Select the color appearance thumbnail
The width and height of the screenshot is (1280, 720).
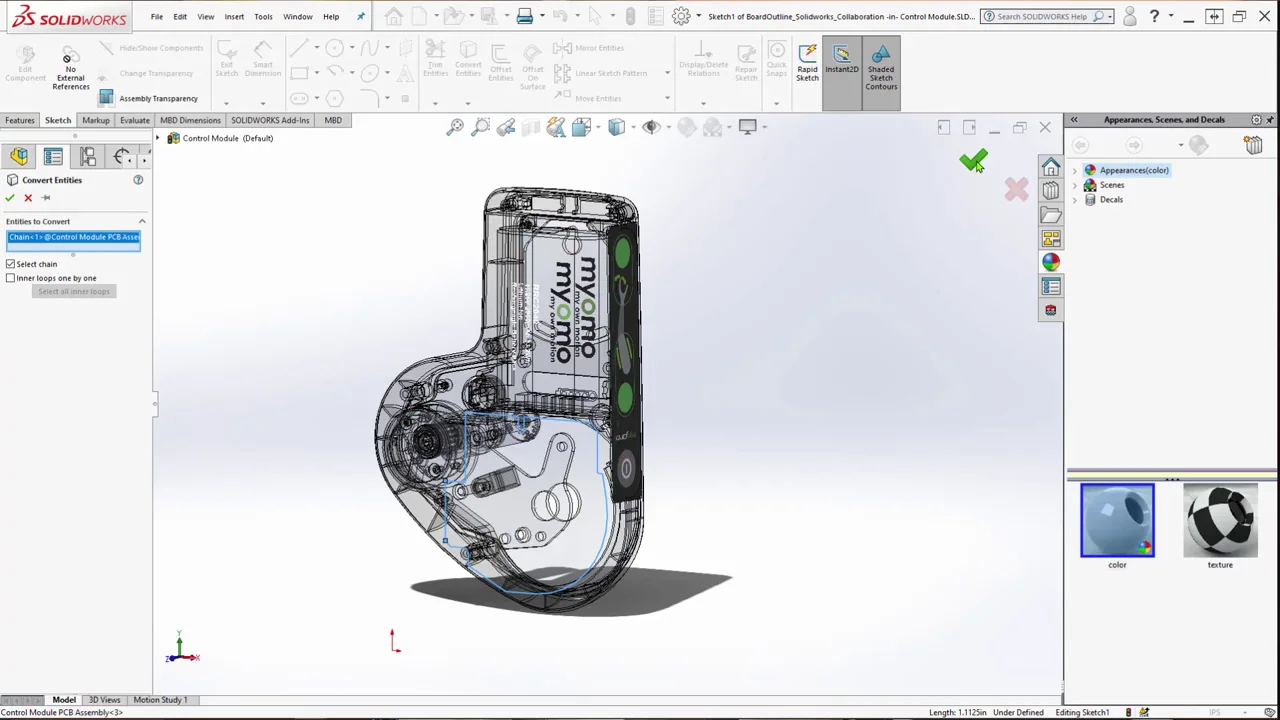pos(1117,520)
